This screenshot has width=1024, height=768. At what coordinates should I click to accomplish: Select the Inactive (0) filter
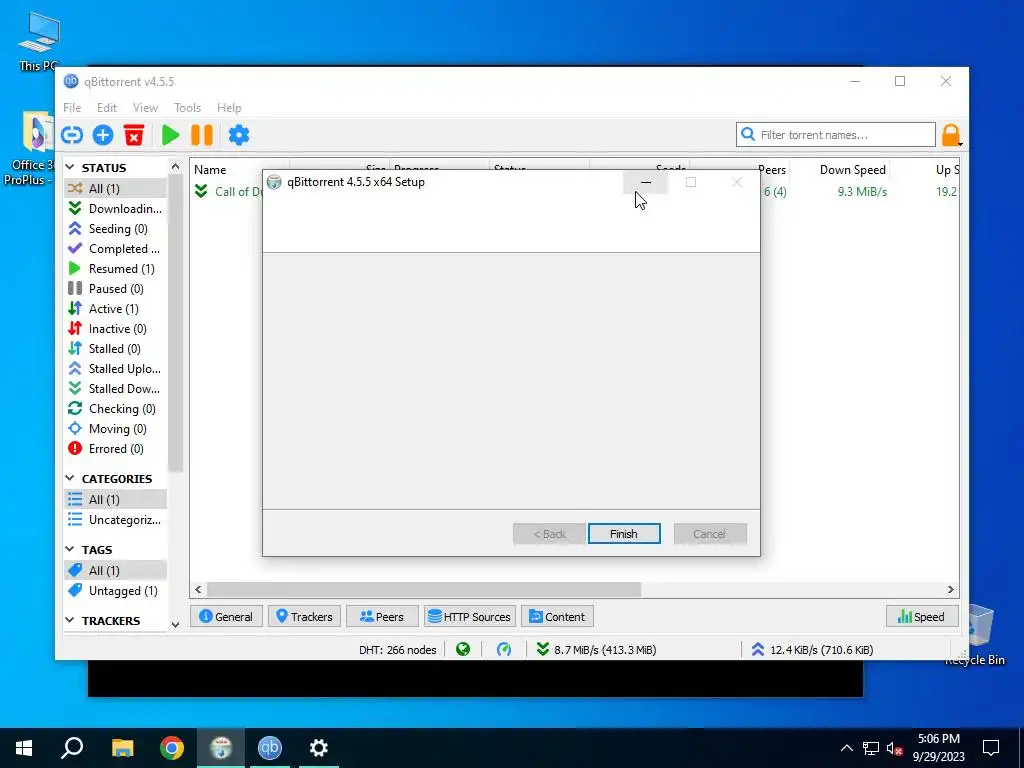pos(115,328)
